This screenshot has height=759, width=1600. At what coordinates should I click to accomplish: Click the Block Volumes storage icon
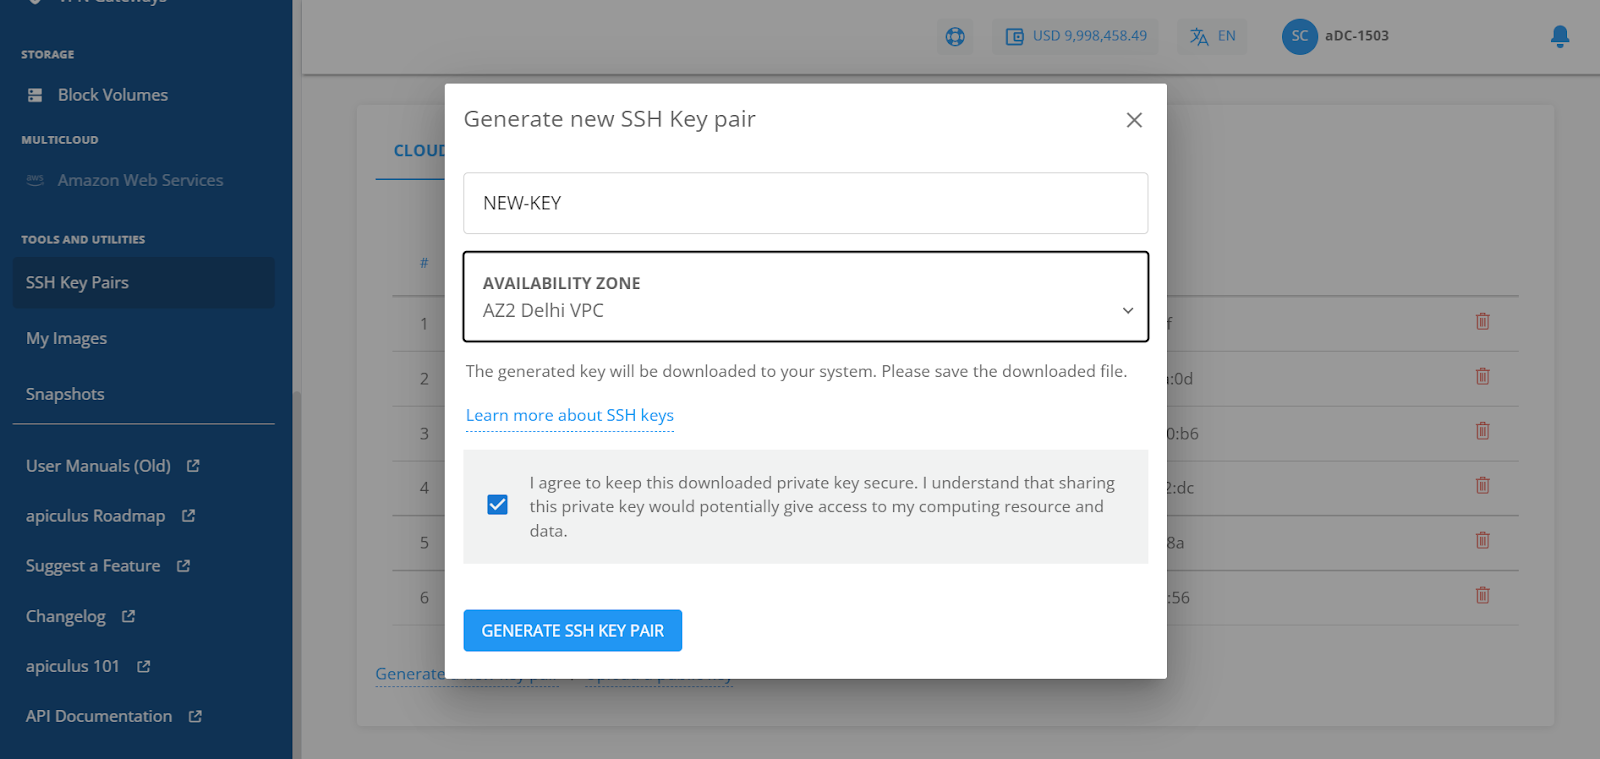36,94
